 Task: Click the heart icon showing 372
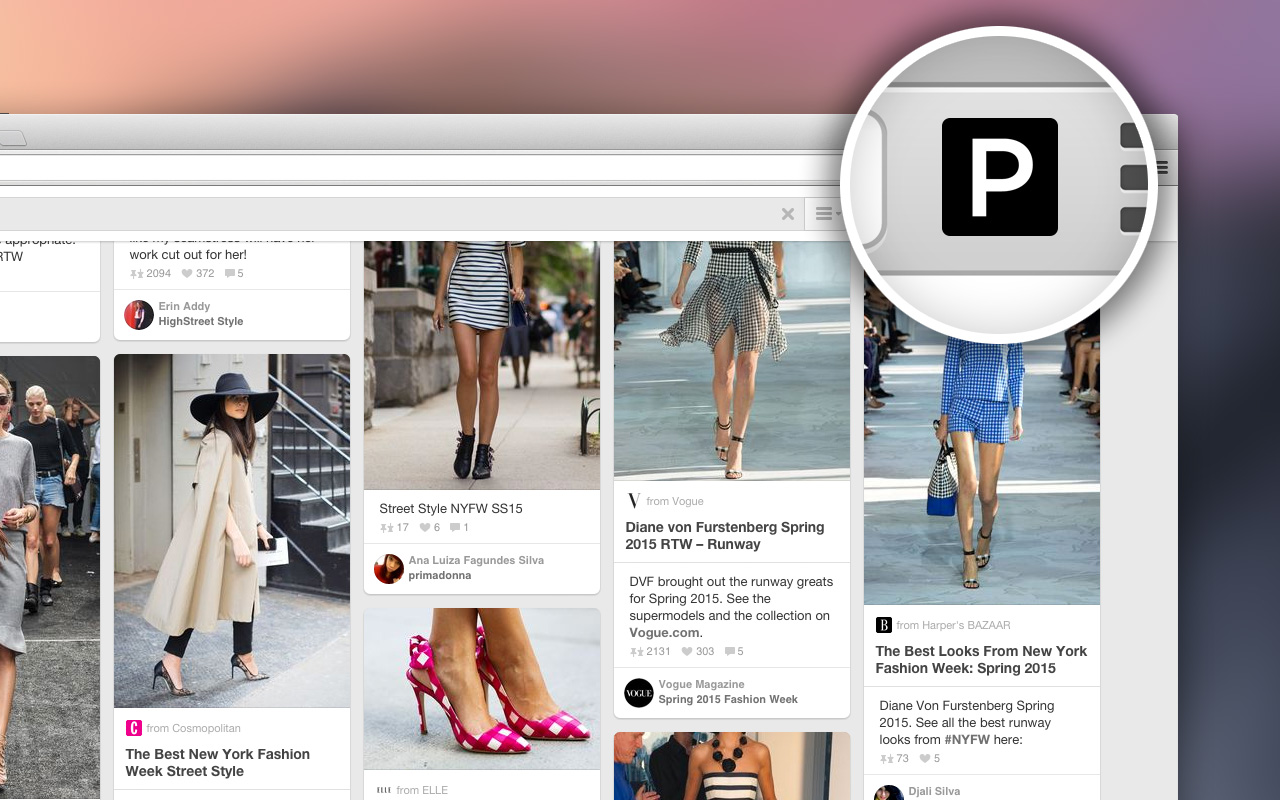tap(187, 273)
